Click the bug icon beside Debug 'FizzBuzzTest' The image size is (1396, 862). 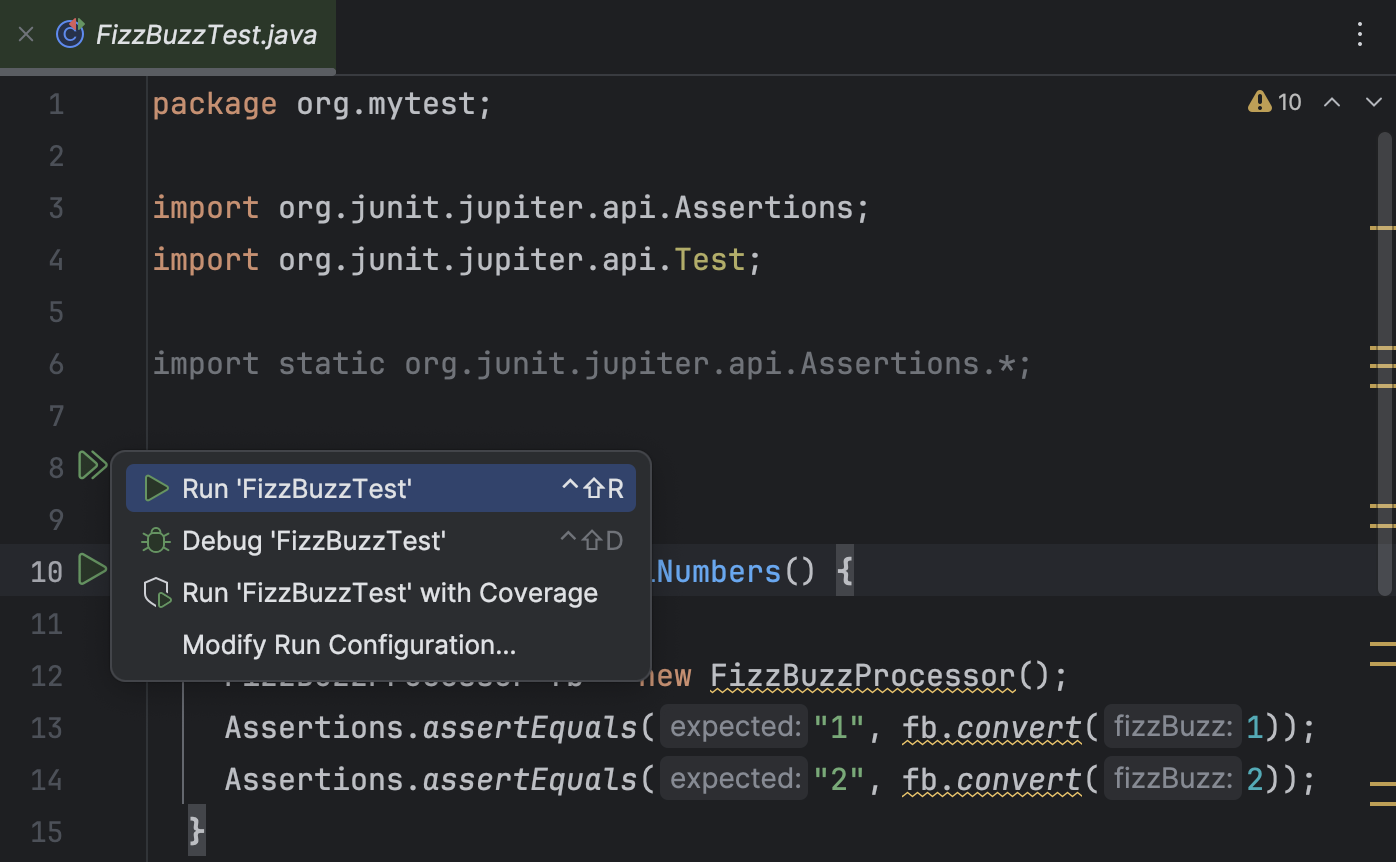coord(155,540)
